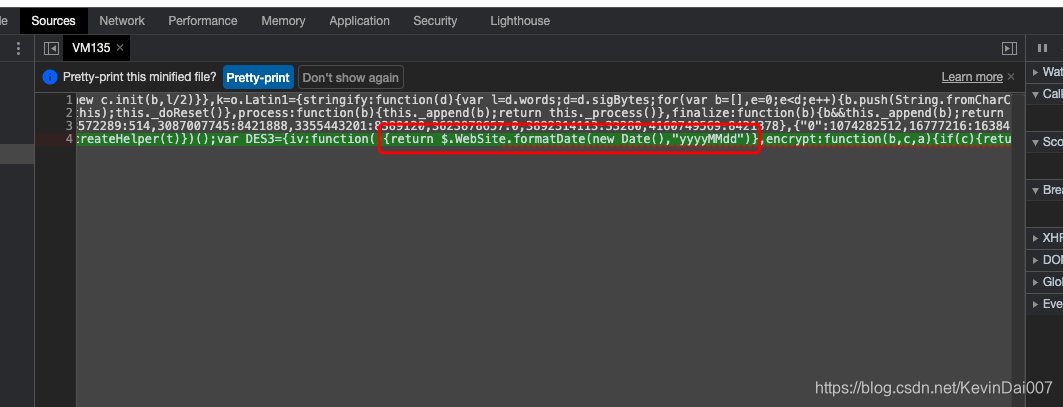Click the vertical scrollbar of code editor
Image resolution: width=1063 pixels, height=407 pixels.
(x=1018, y=251)
